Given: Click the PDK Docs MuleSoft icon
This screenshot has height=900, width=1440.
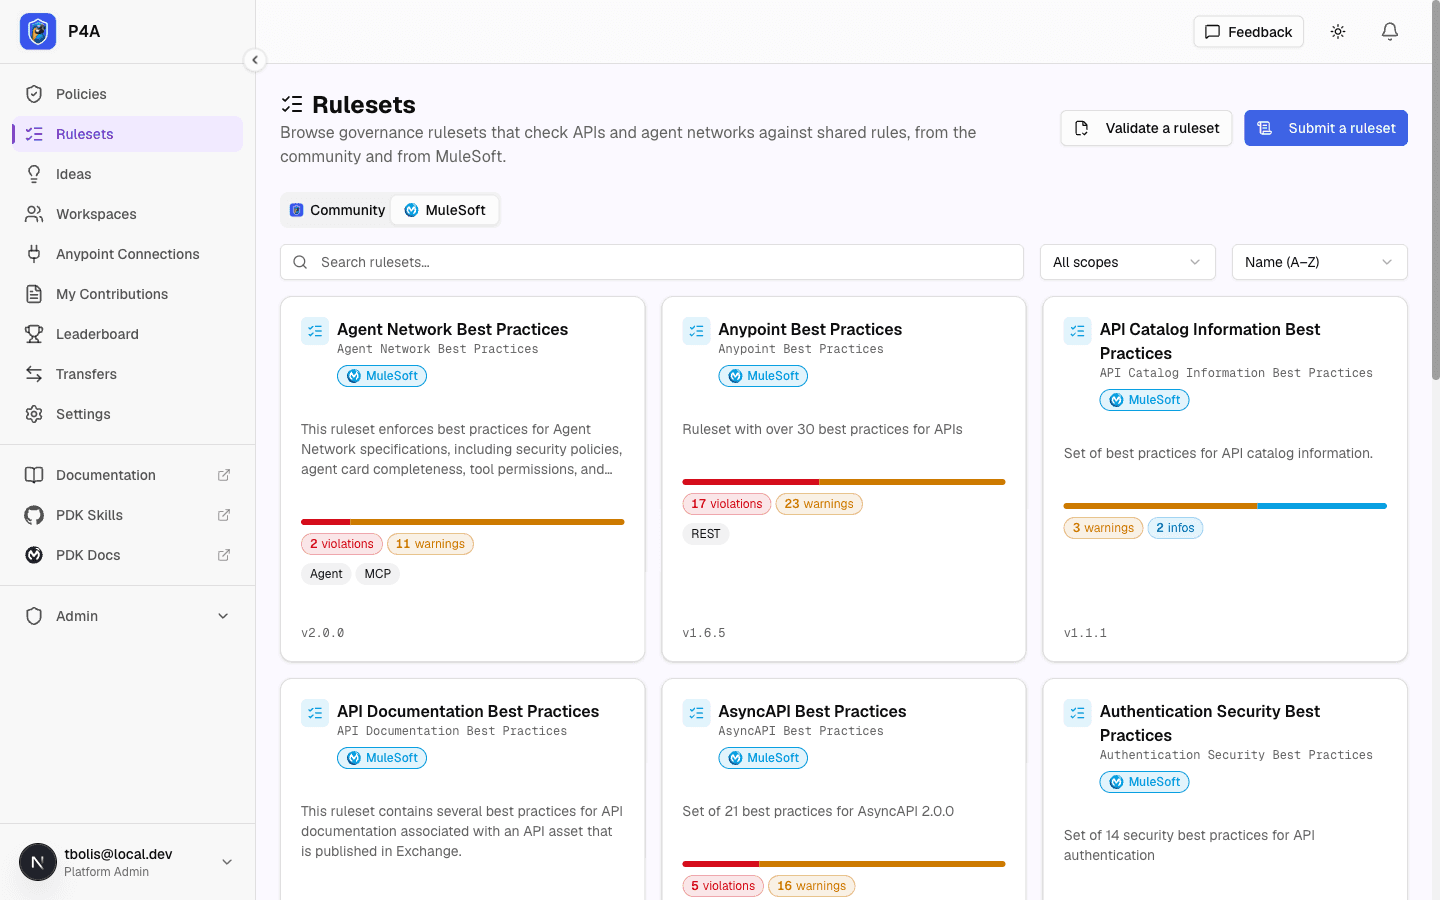Looking at the screenshot, I should pos(34,555).
